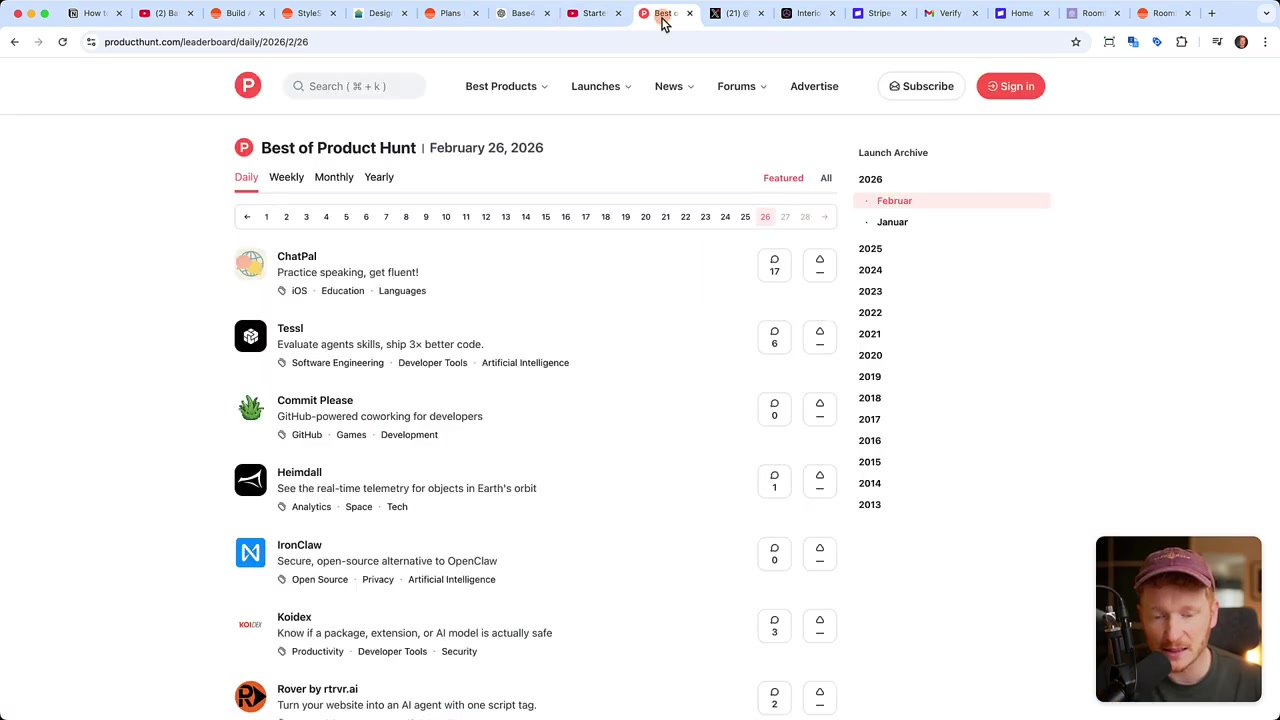Switch to the Stripe browser tab
Screen dimensions: 1280x720
click(x=879, y=13)
